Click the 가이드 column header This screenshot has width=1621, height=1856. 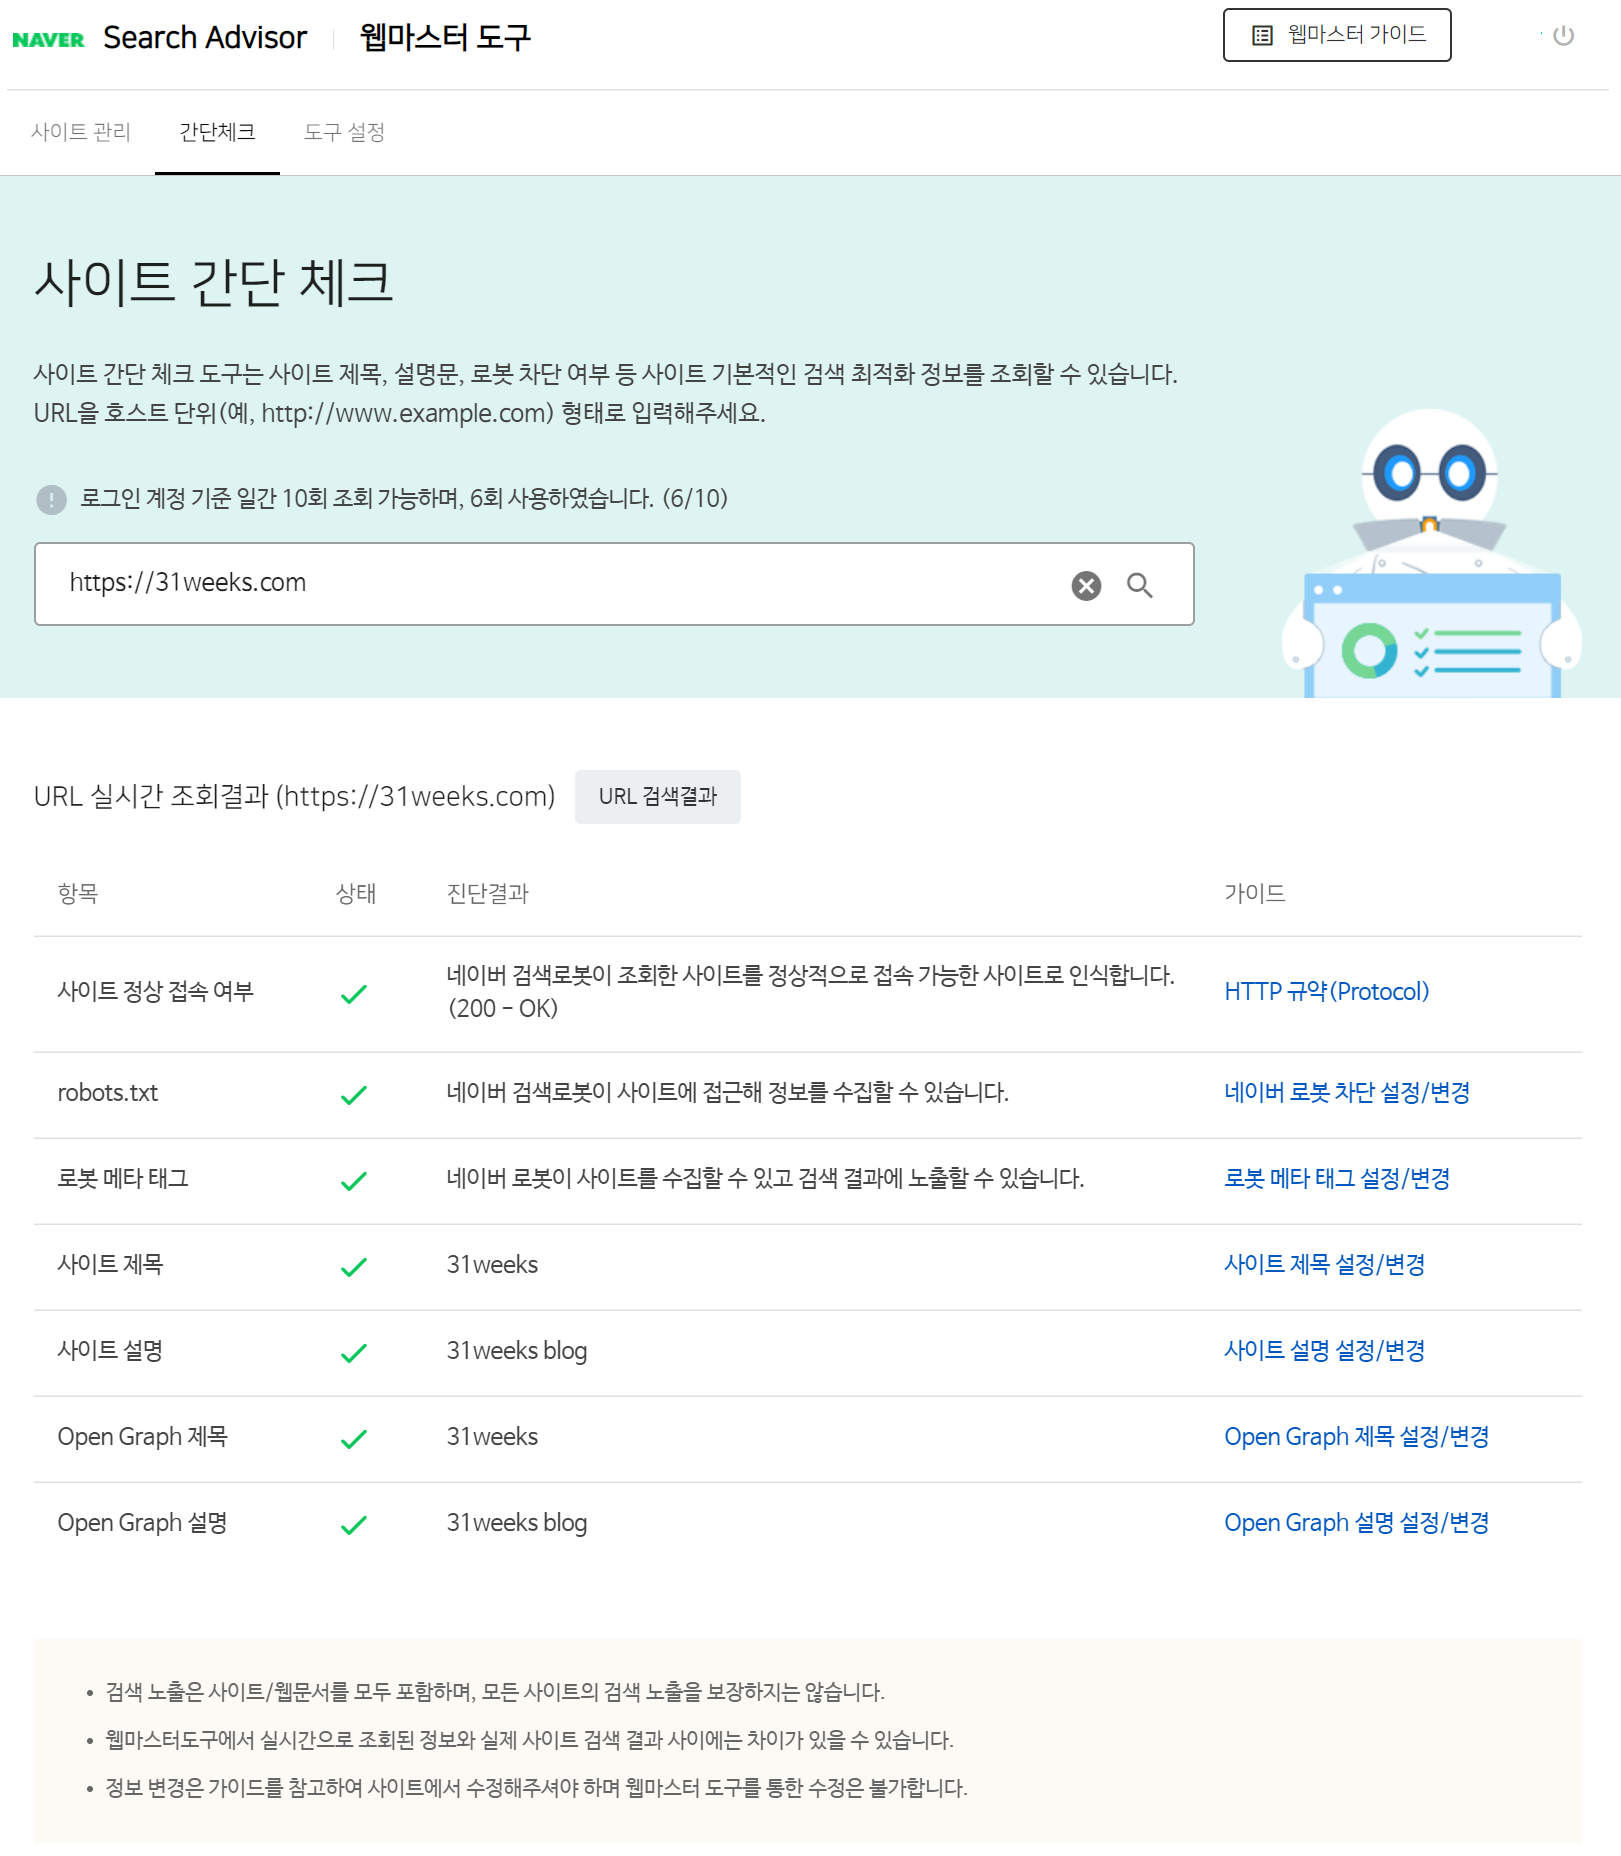(x=1255, y=894)
